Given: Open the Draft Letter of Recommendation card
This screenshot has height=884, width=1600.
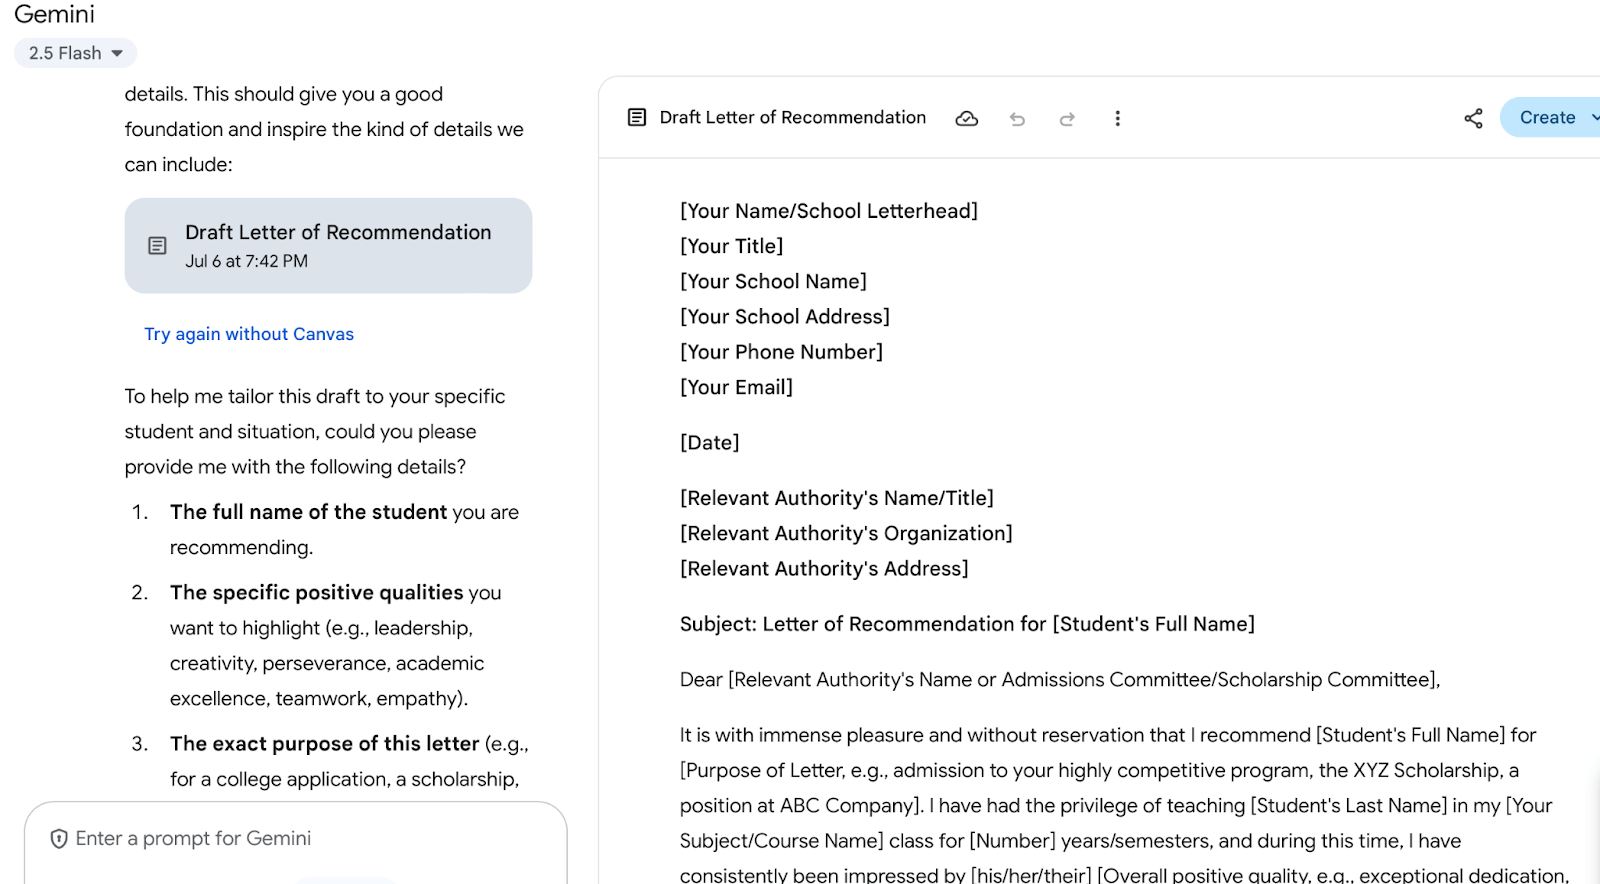Looking at the screenshot, I should click(338, 245).
